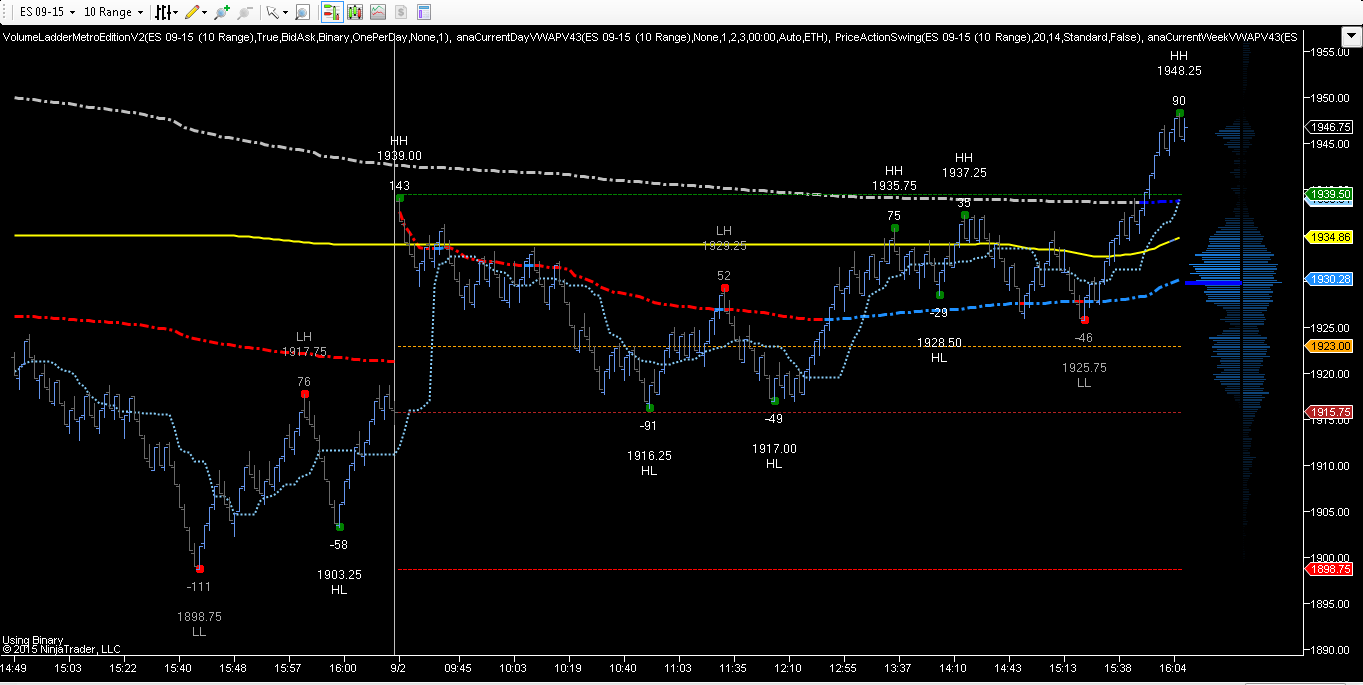1363x685 pixels.
Task: Click the yellow 1934.86 price marker
Action: point(1330,237)
